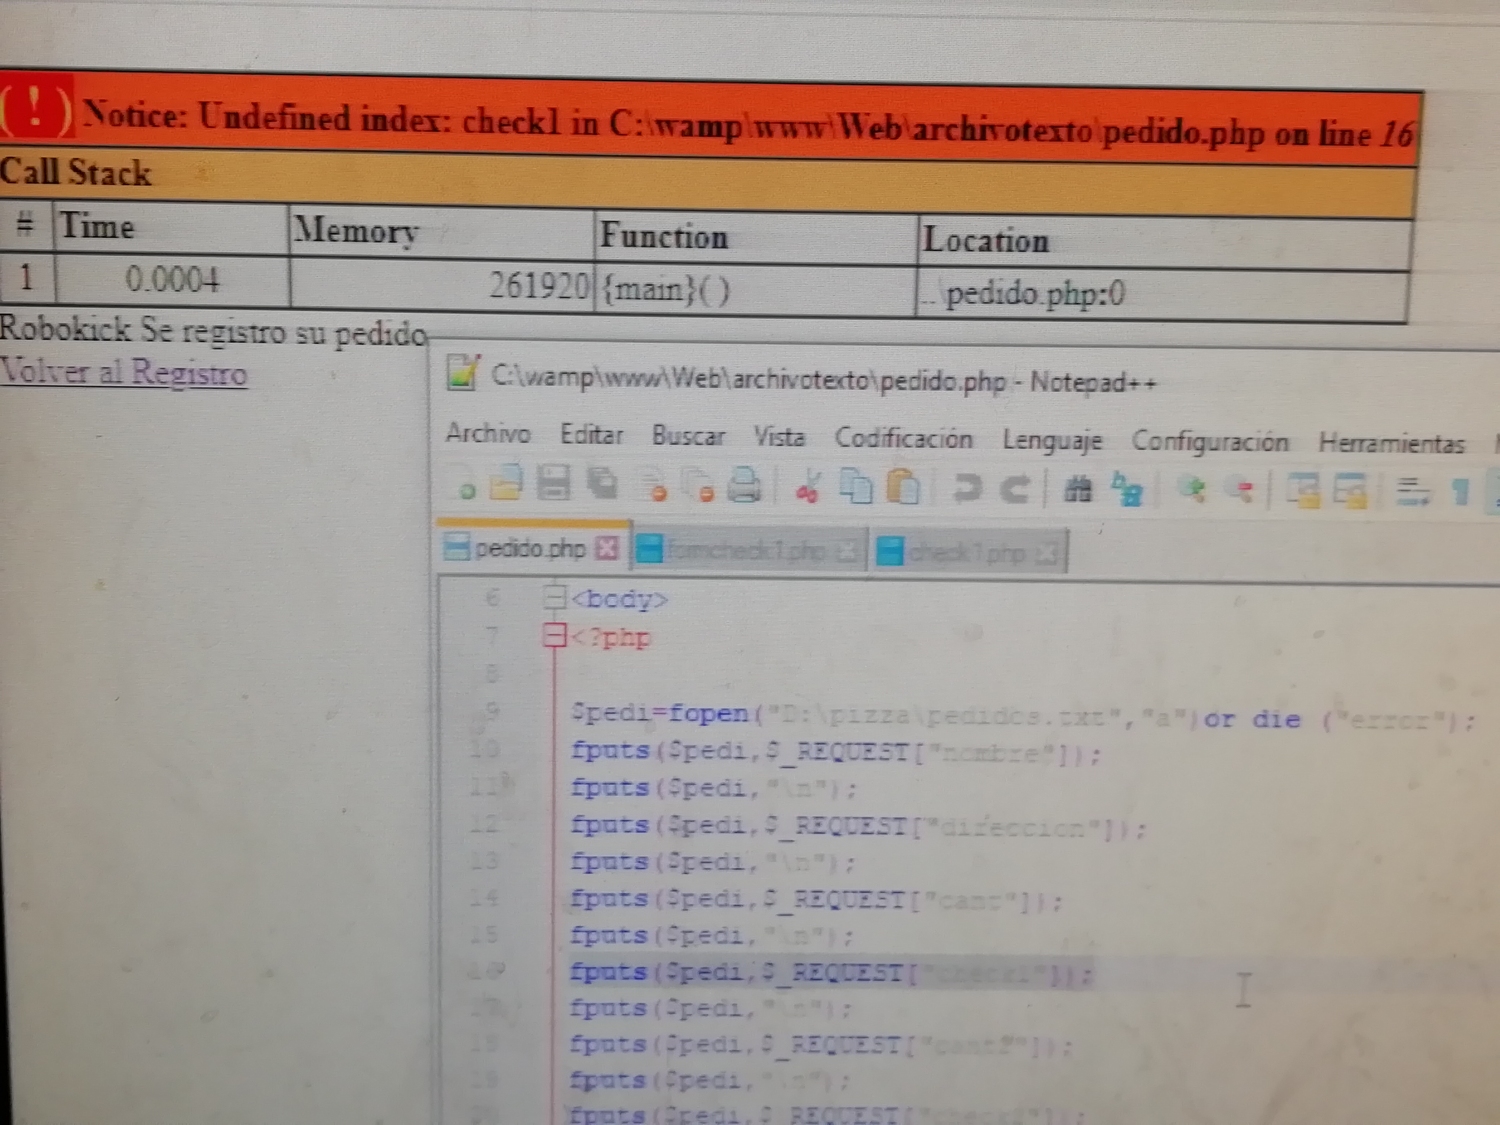Click the Notepad++ window title bar path
The image size is (1500, 1125).
pyautogui.click(x=823, y=381)
